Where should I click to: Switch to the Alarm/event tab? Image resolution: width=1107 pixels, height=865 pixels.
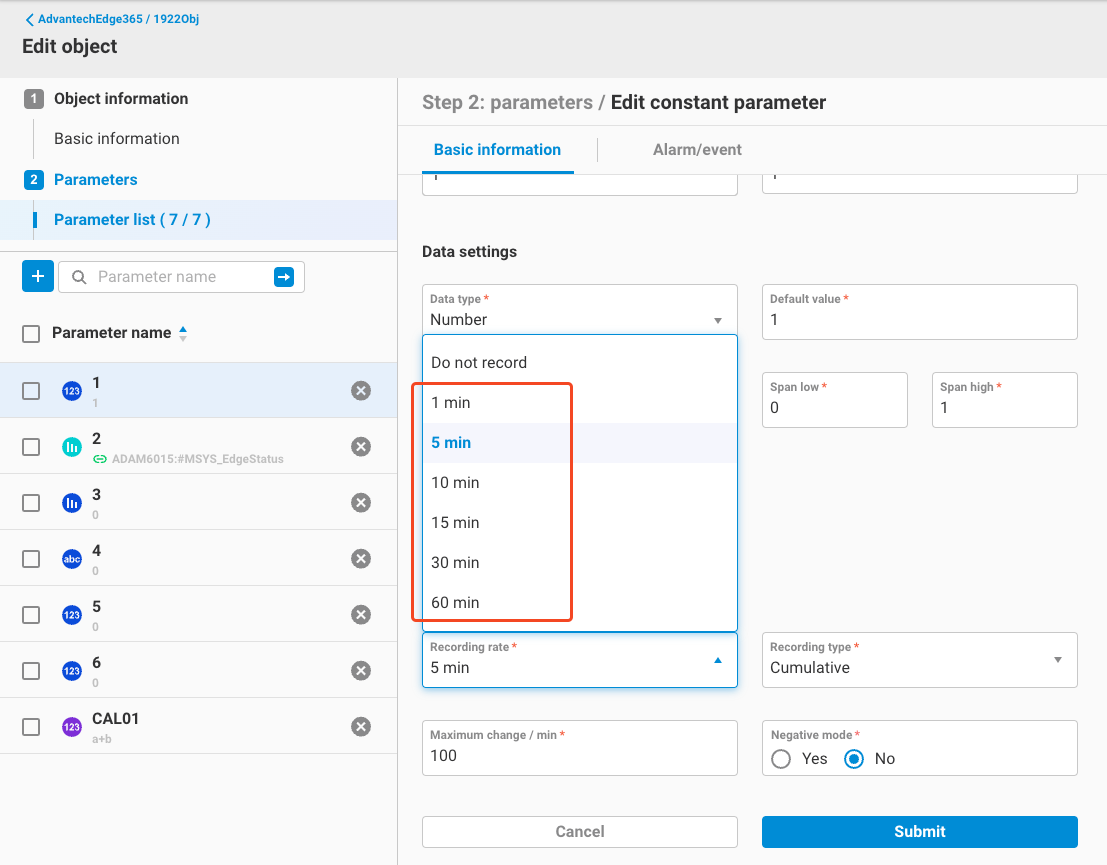[x=697, y=150]
